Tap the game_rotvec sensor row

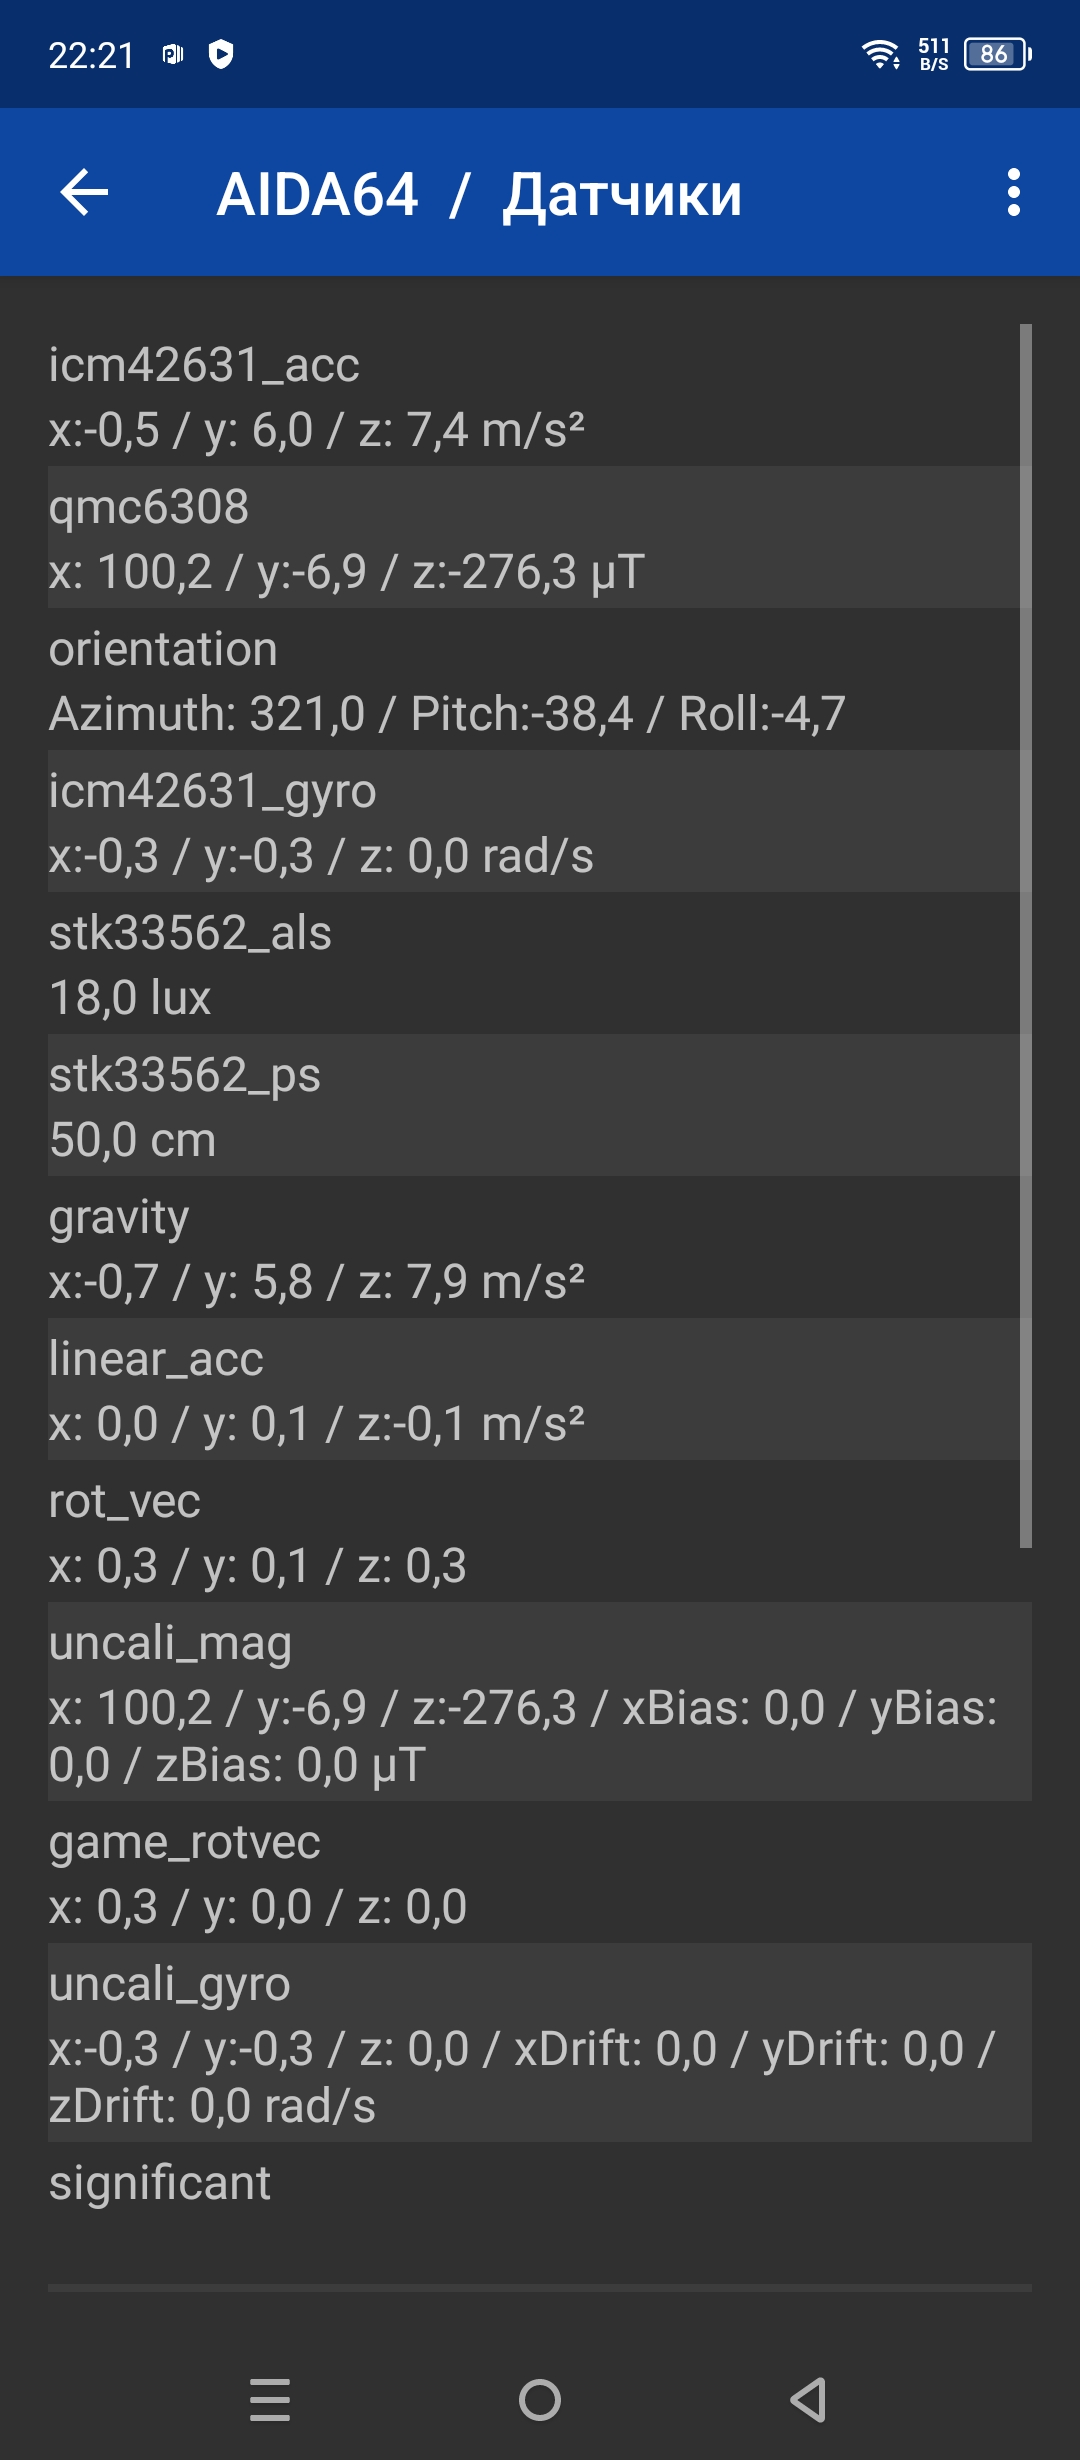click(530, 1873)
